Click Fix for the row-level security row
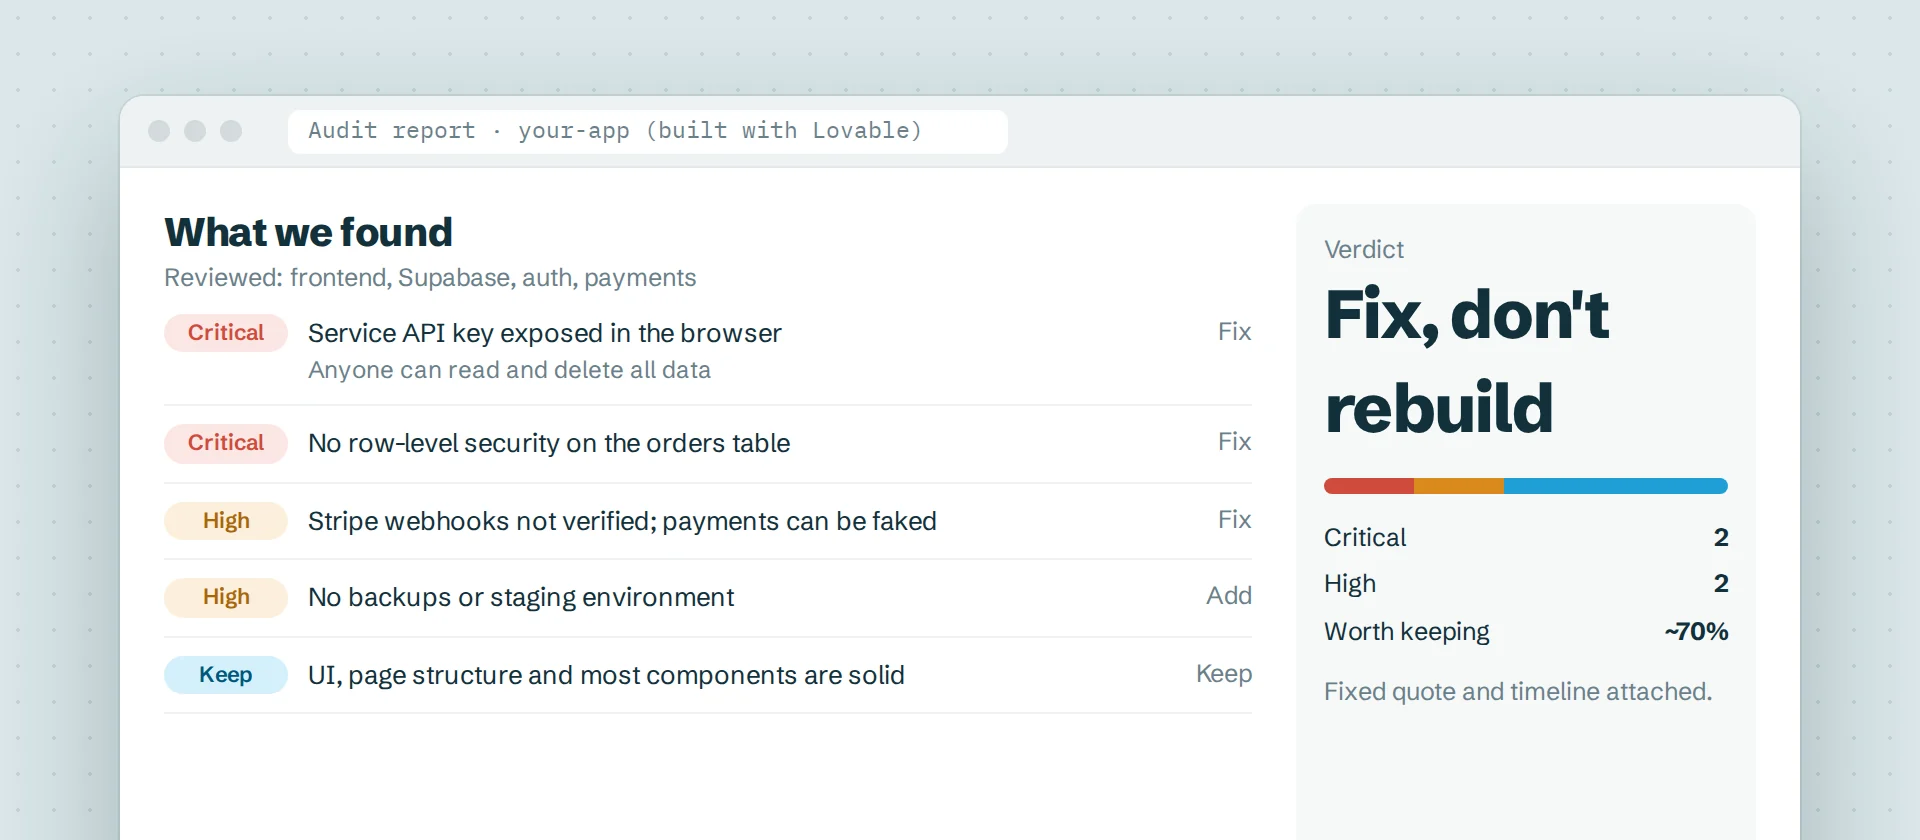Viewport: 1920px width, 840px height. pyautogui.click(x=1234, y=442)
